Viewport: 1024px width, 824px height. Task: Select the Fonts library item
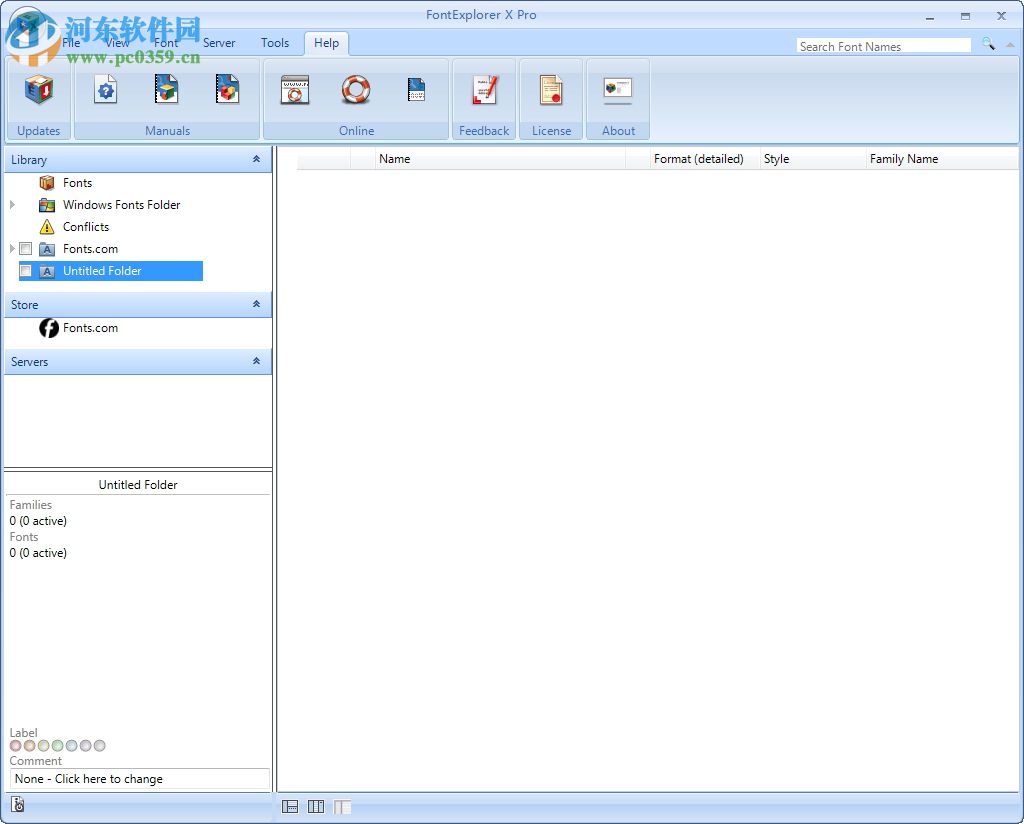tap(78, 183)
